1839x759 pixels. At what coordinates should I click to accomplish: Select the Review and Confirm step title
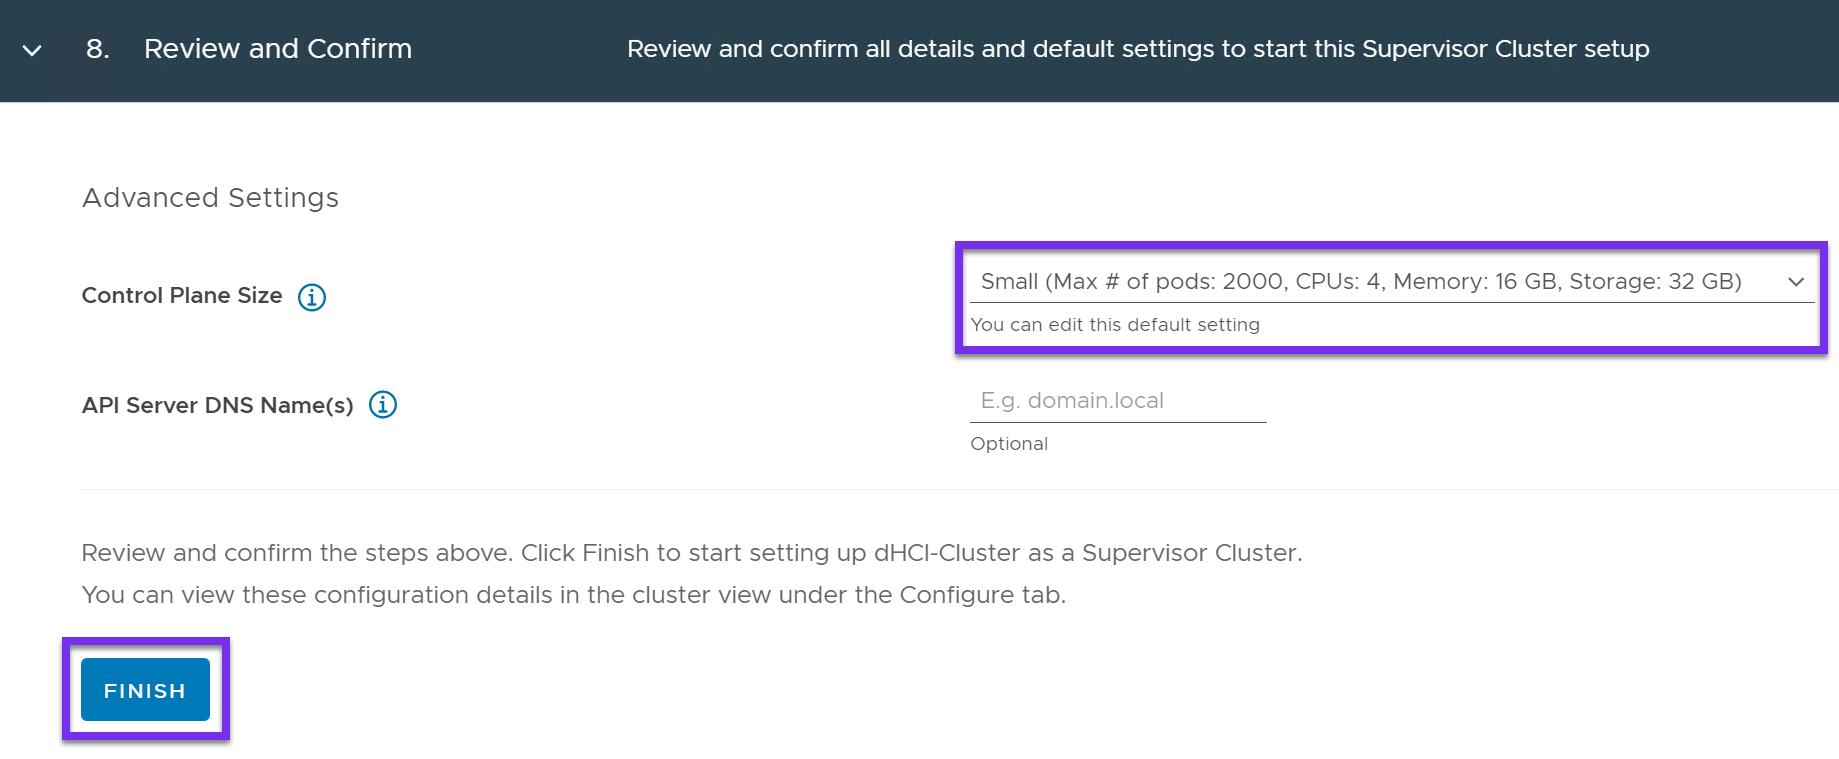278,49
